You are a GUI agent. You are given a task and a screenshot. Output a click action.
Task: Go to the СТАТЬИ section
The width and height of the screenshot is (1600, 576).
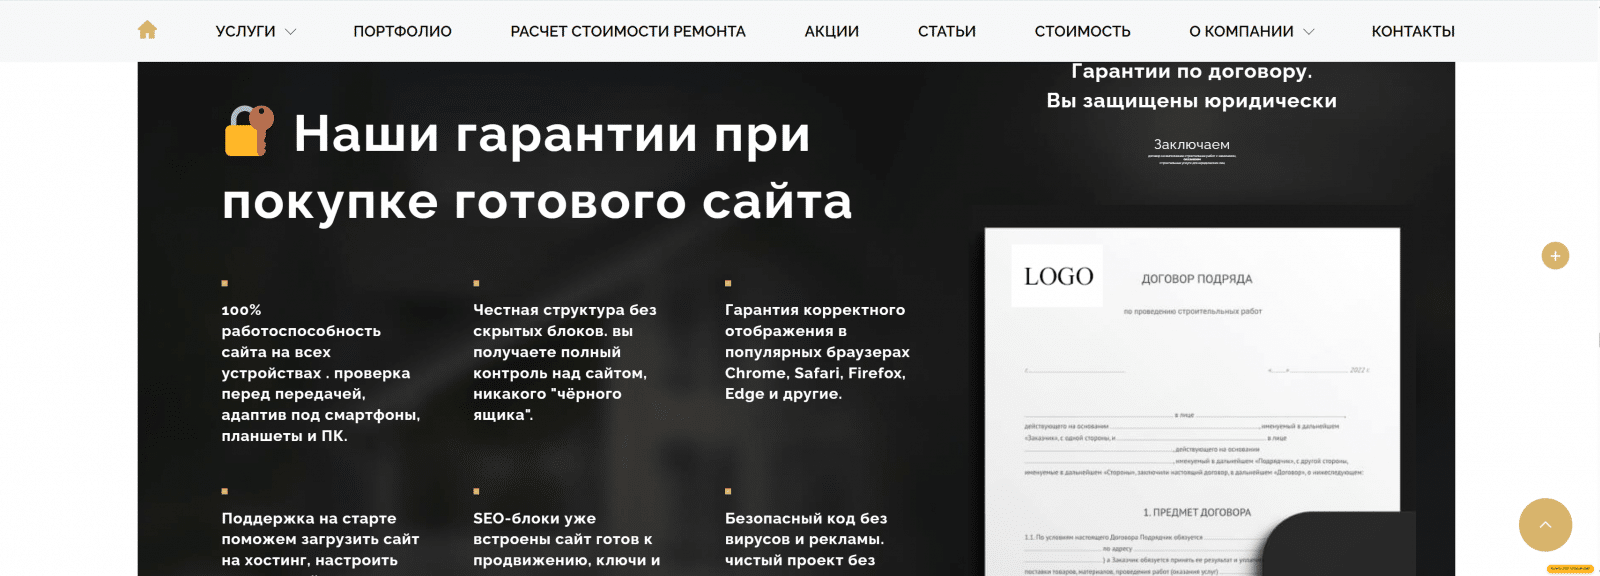pos(946,32)
